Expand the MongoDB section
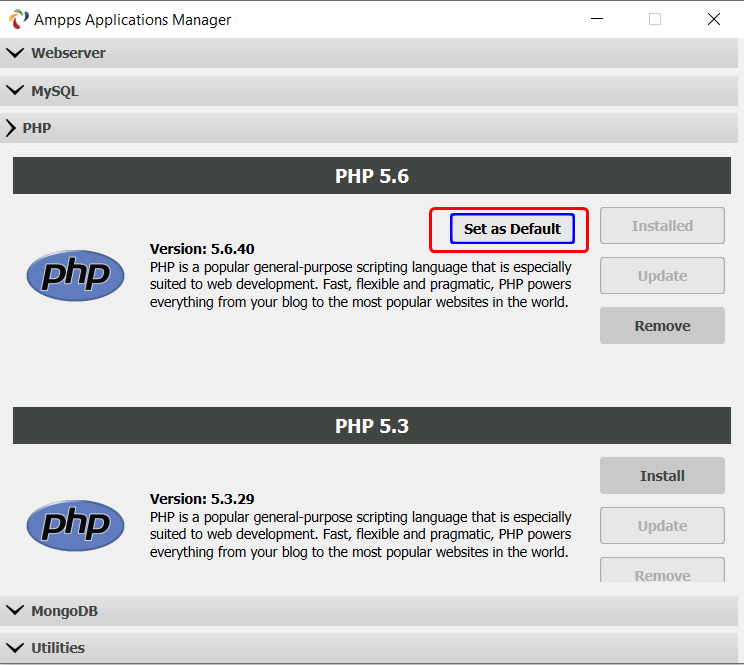The height and width of the screenshot is (665, 744). pyautogui.click(x=369, y=610)
